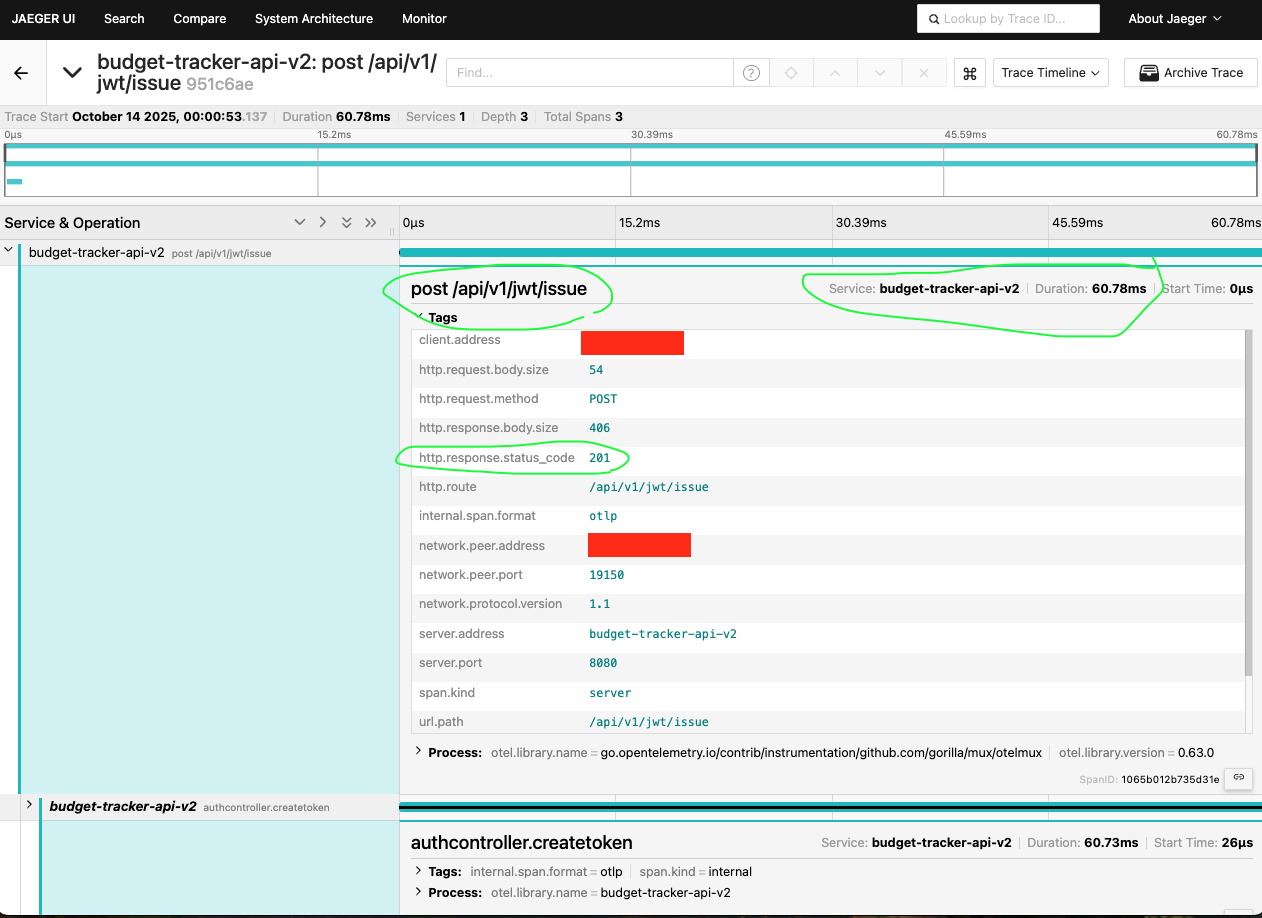Viewport: 1262px width, 918px height.
Task: Click the clear search X icon
Action: click(923, 73)
